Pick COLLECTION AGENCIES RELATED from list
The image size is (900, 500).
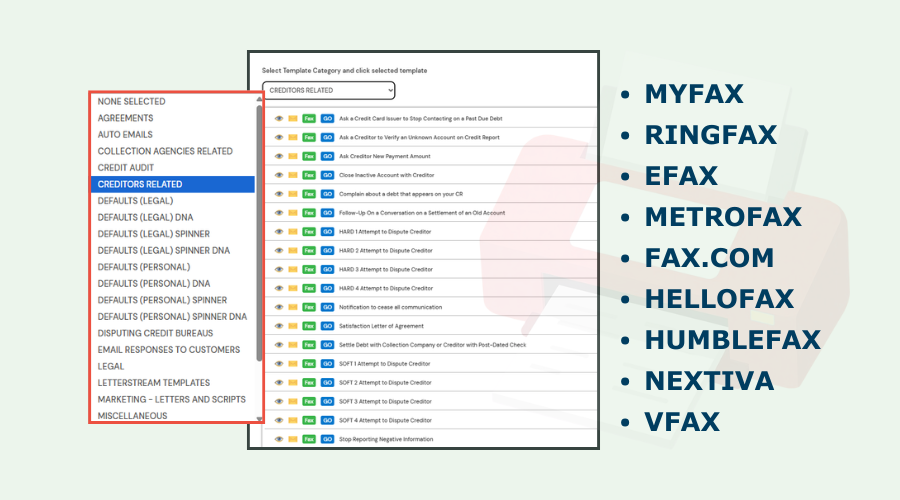[x=173, y=151]
